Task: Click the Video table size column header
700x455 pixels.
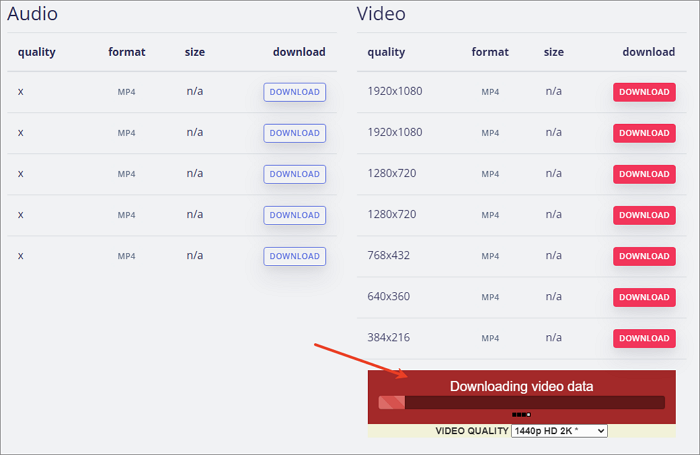Action: pyautogui.click(x=554, y=52)
